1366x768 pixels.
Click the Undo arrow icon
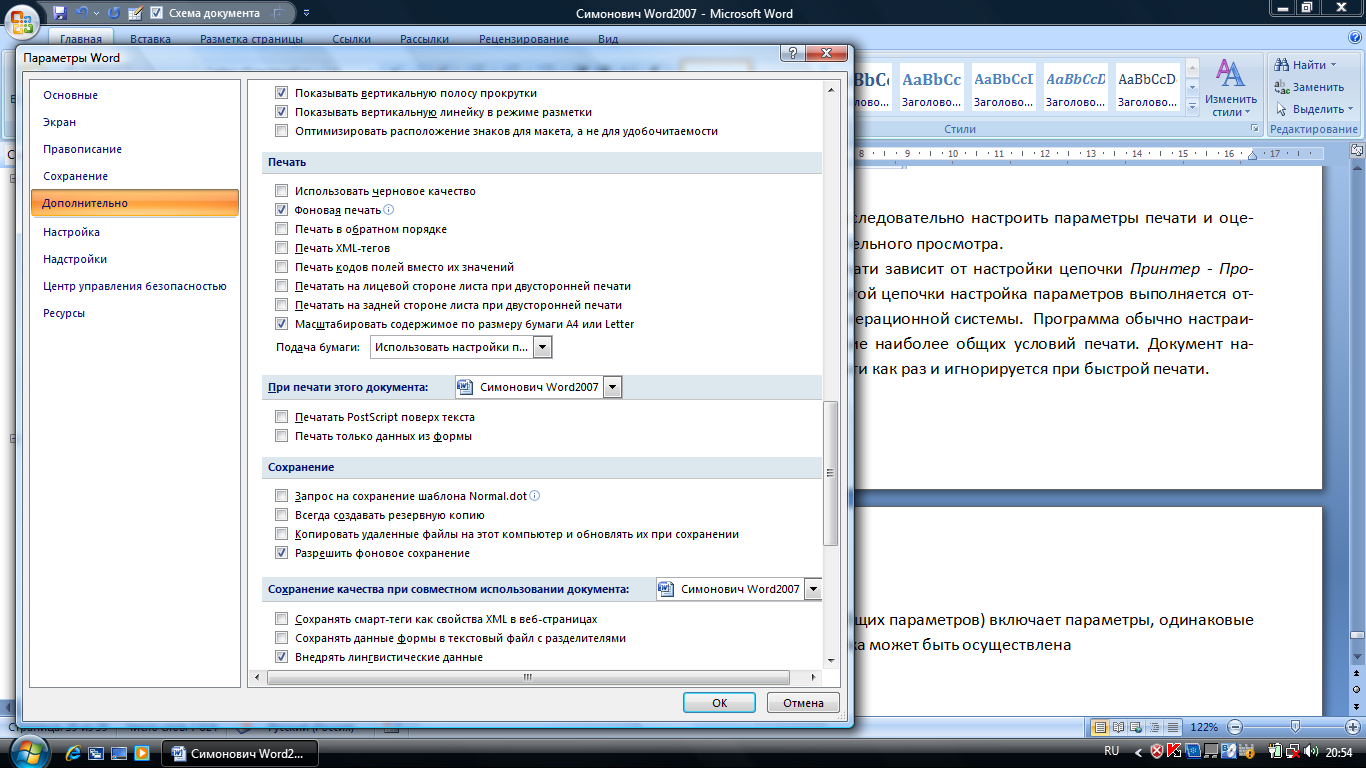pos(82,13)
